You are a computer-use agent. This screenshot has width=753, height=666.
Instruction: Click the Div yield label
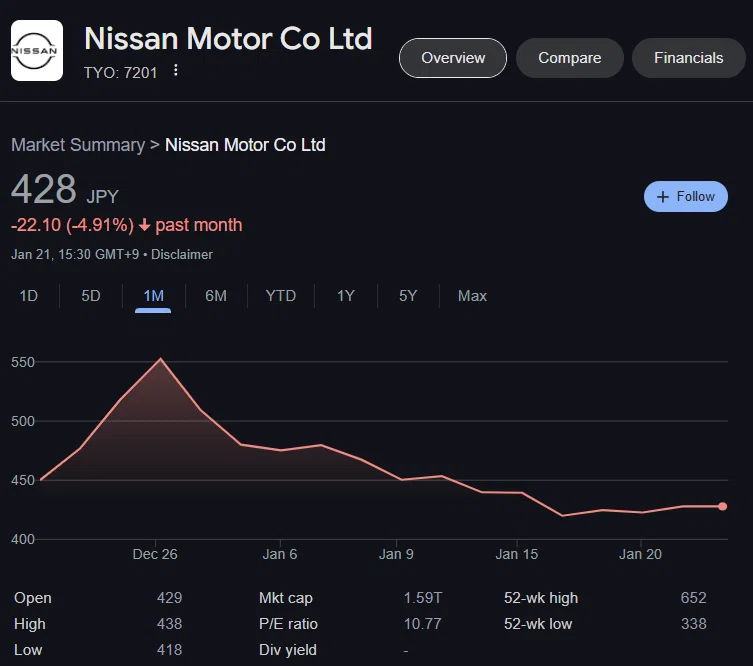(x=288, y=650)
